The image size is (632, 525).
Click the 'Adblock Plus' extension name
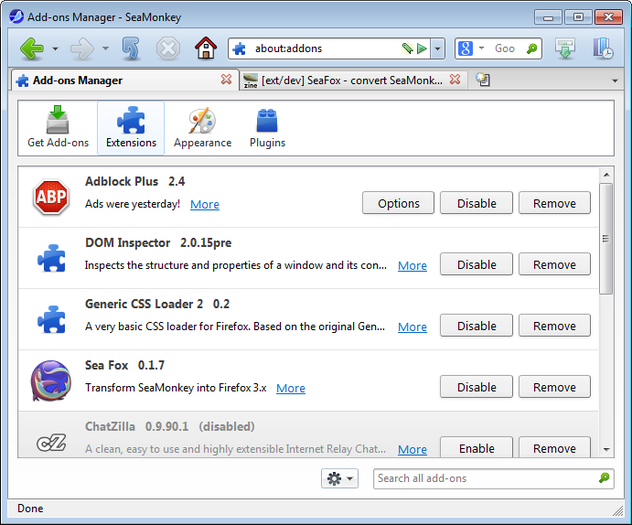[122, 181]
